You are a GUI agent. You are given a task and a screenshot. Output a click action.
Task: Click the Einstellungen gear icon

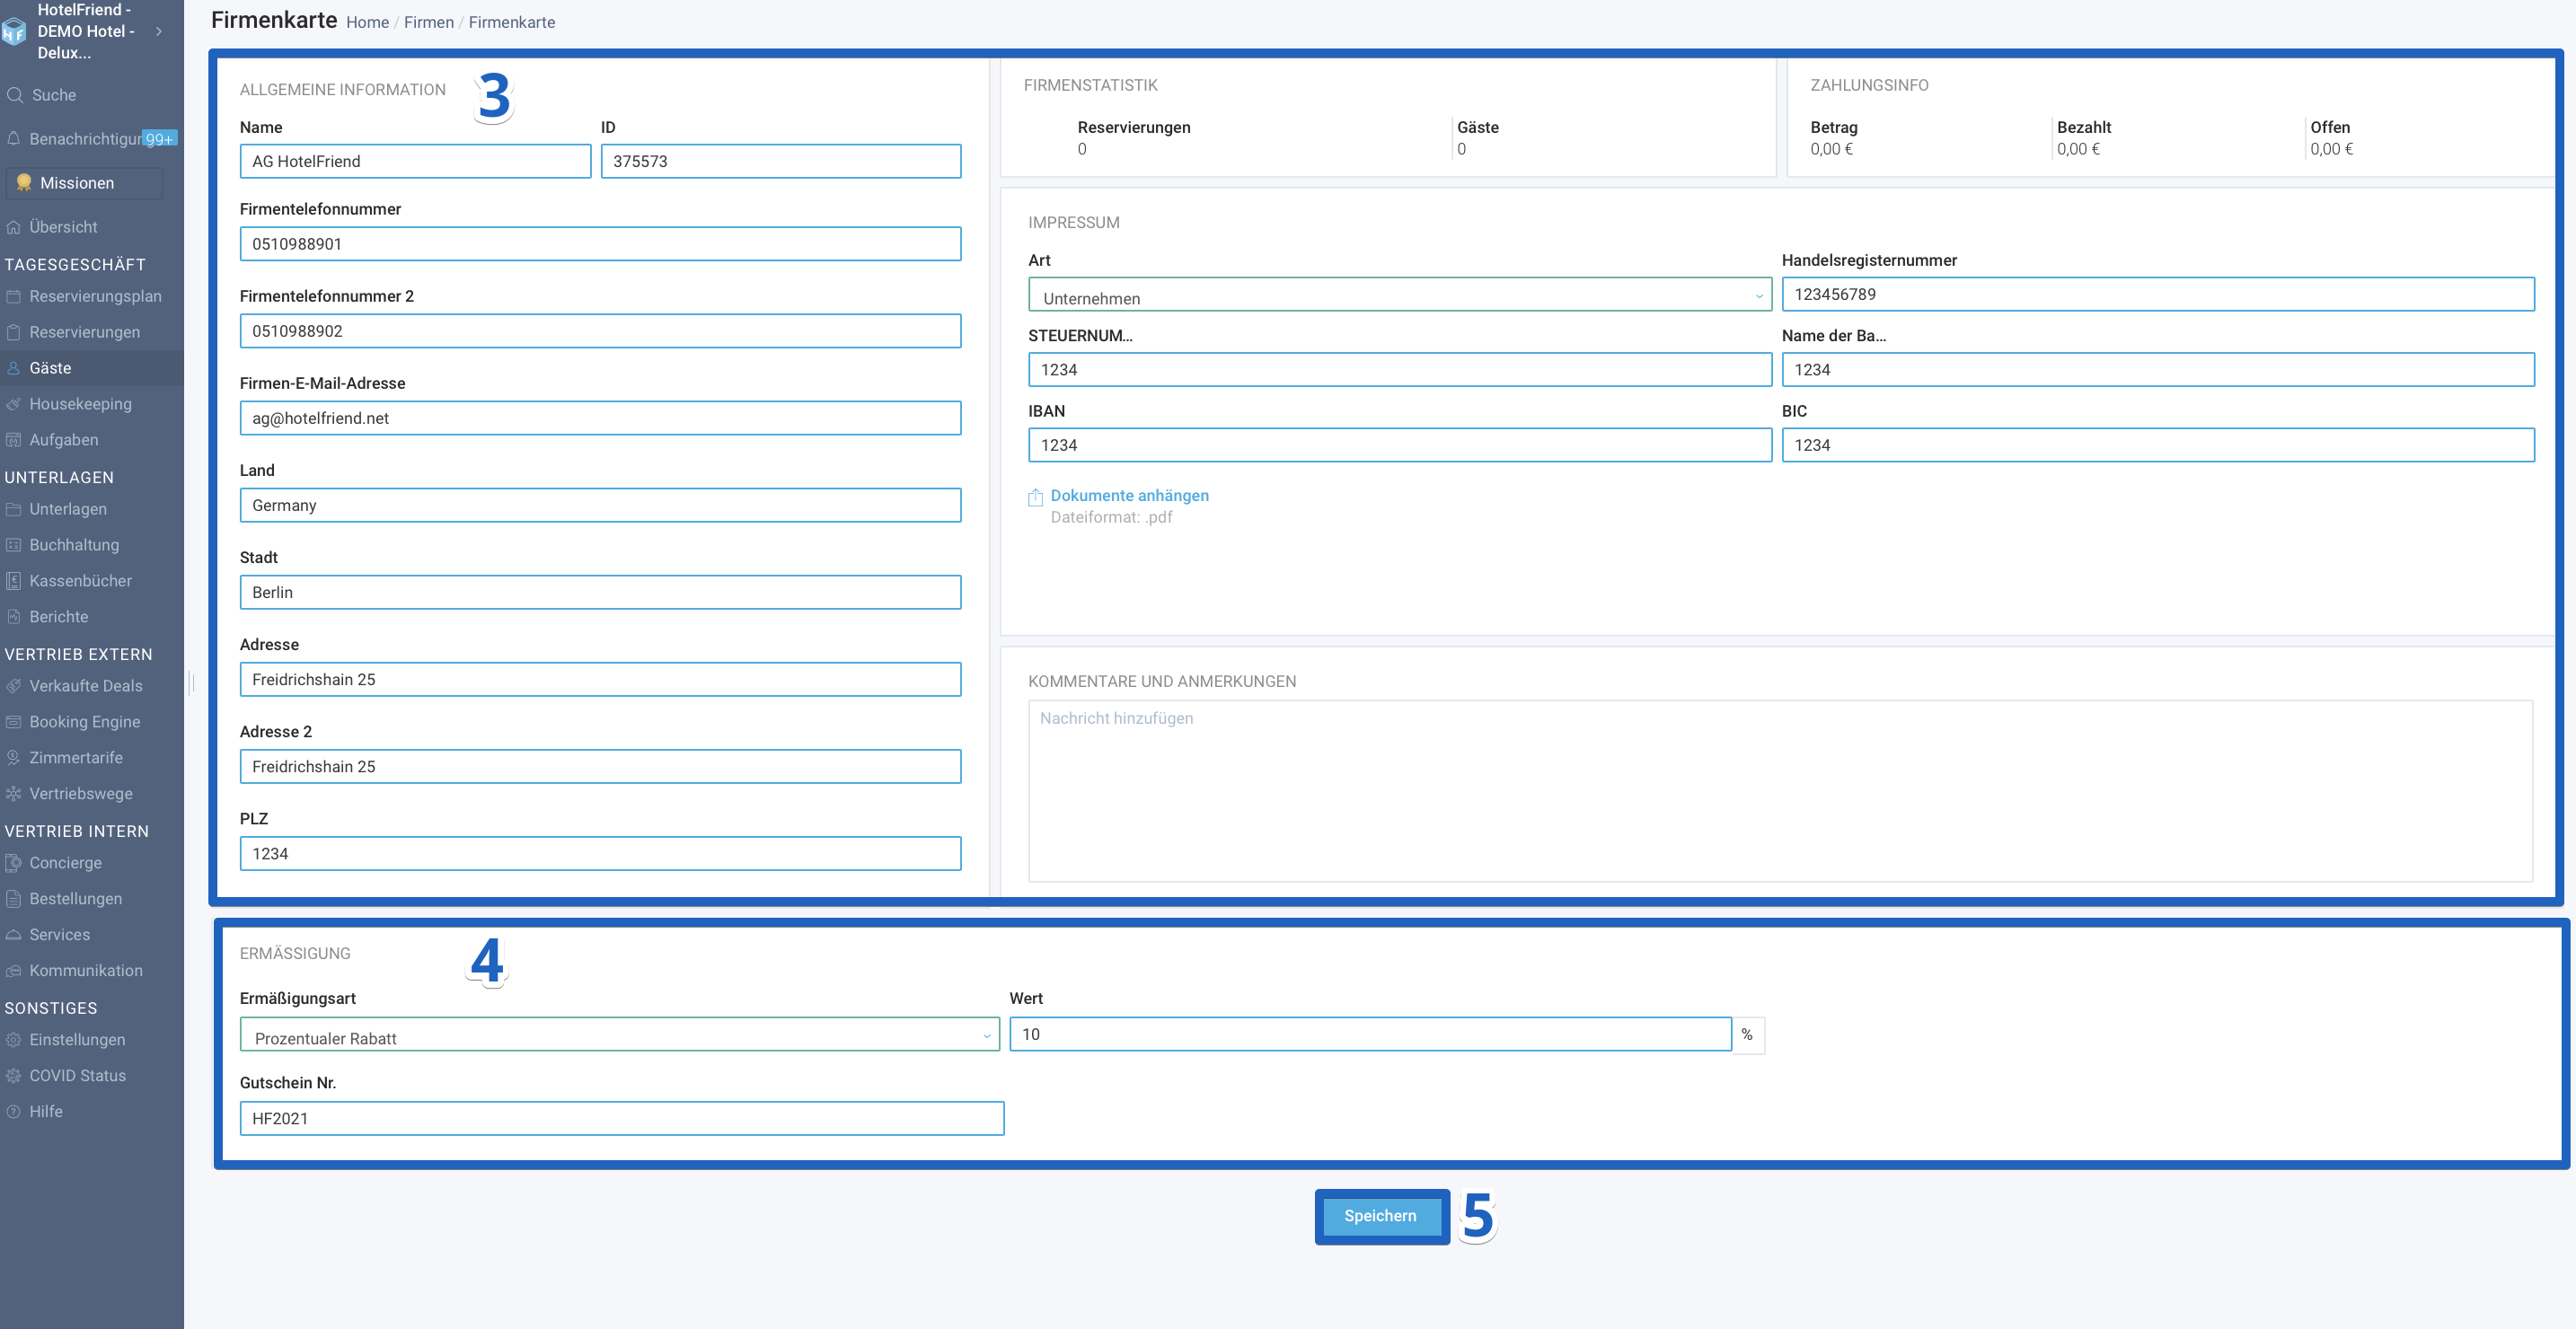14,1040
